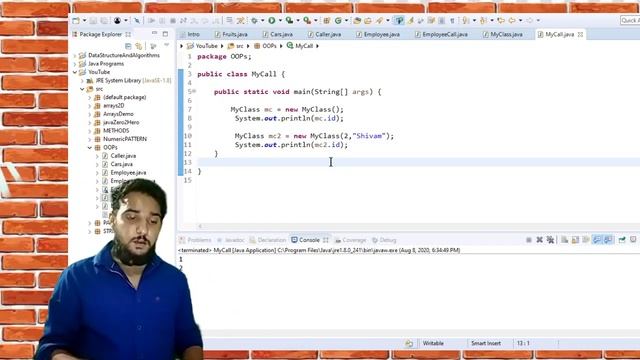This screenshot has width=640, height=360.
Task: Select the METHODS package
Action: tap(116, 131)
